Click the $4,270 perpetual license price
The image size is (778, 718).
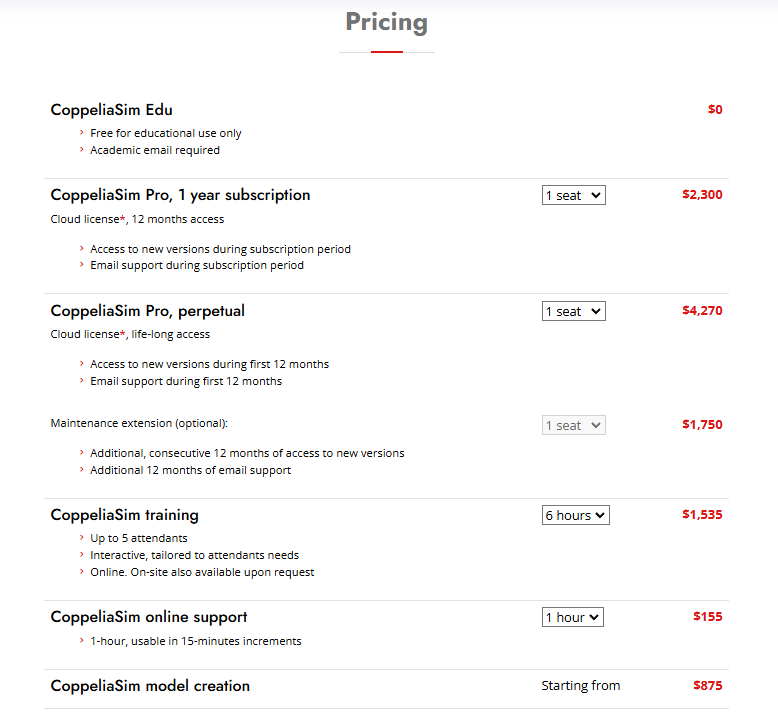click(701, 311)
